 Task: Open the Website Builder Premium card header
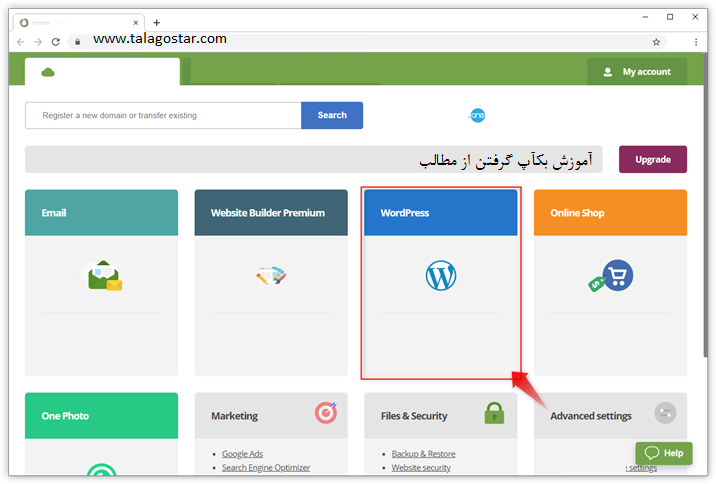coord(271,213)
